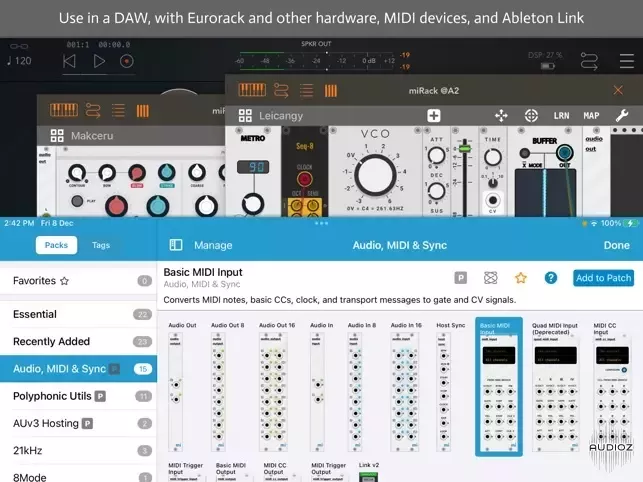Open the Favorites list
This screenshot has width=643, height=482.
click(x=78, y=281)
